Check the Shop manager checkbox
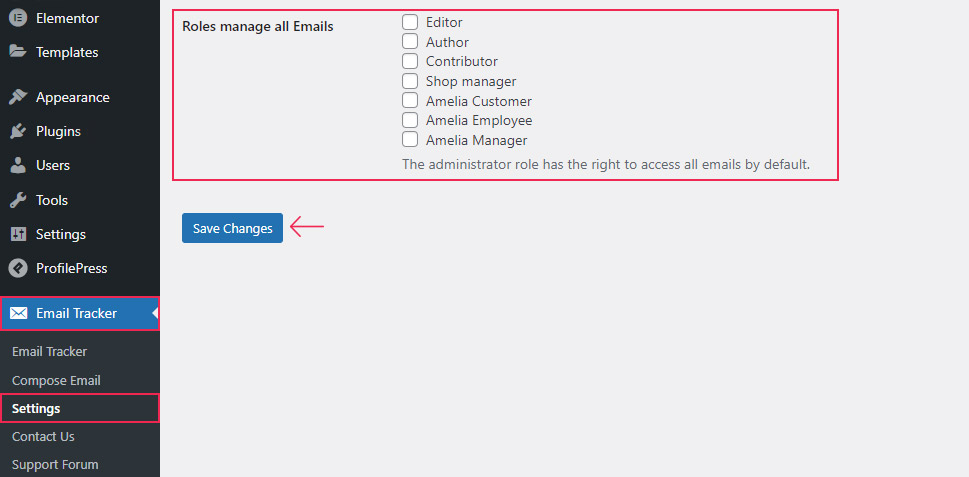The image size is (969, 477). coord(410,81)
